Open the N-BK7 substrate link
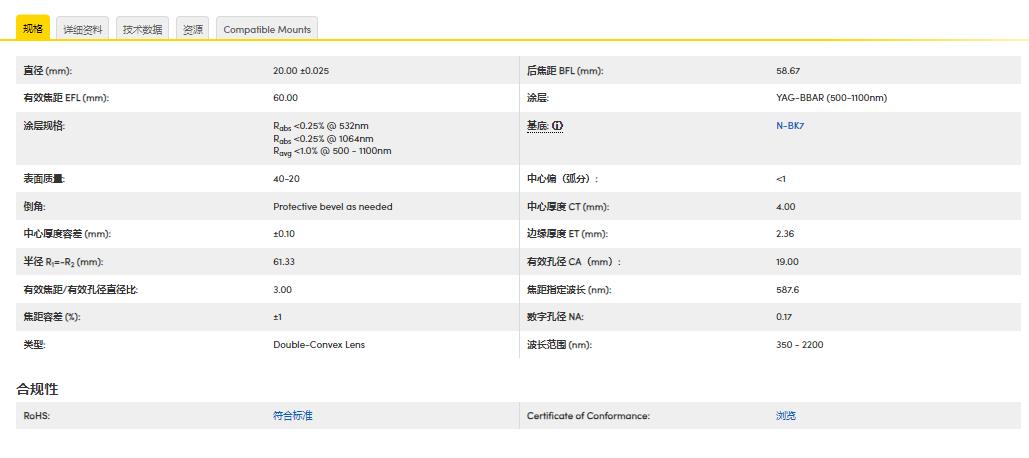 pos(790,126)
